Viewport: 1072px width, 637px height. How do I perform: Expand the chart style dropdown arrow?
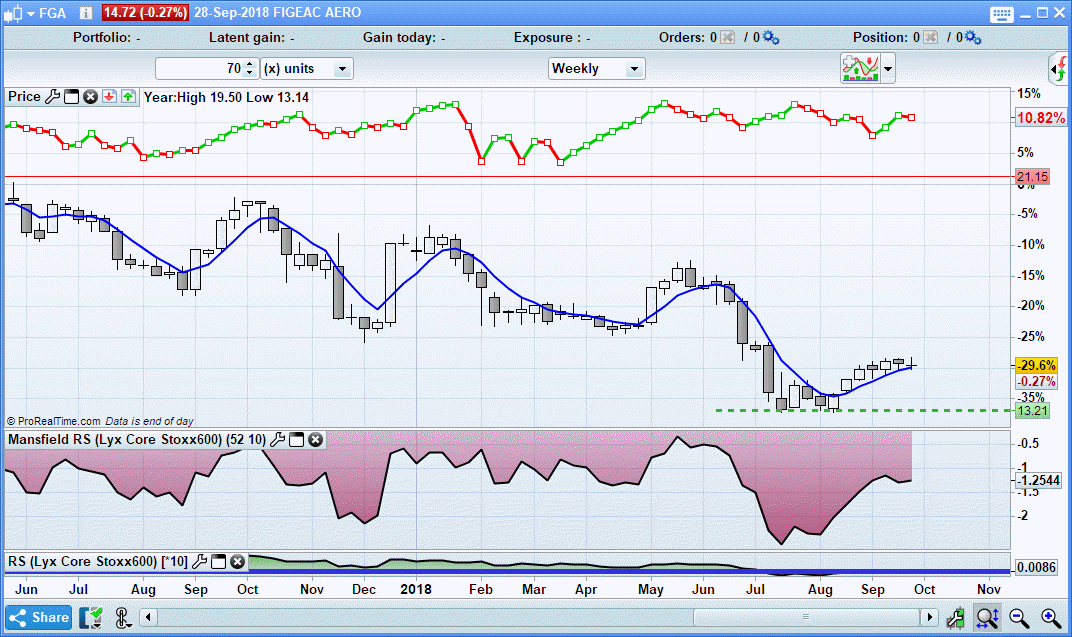point(888,69)
